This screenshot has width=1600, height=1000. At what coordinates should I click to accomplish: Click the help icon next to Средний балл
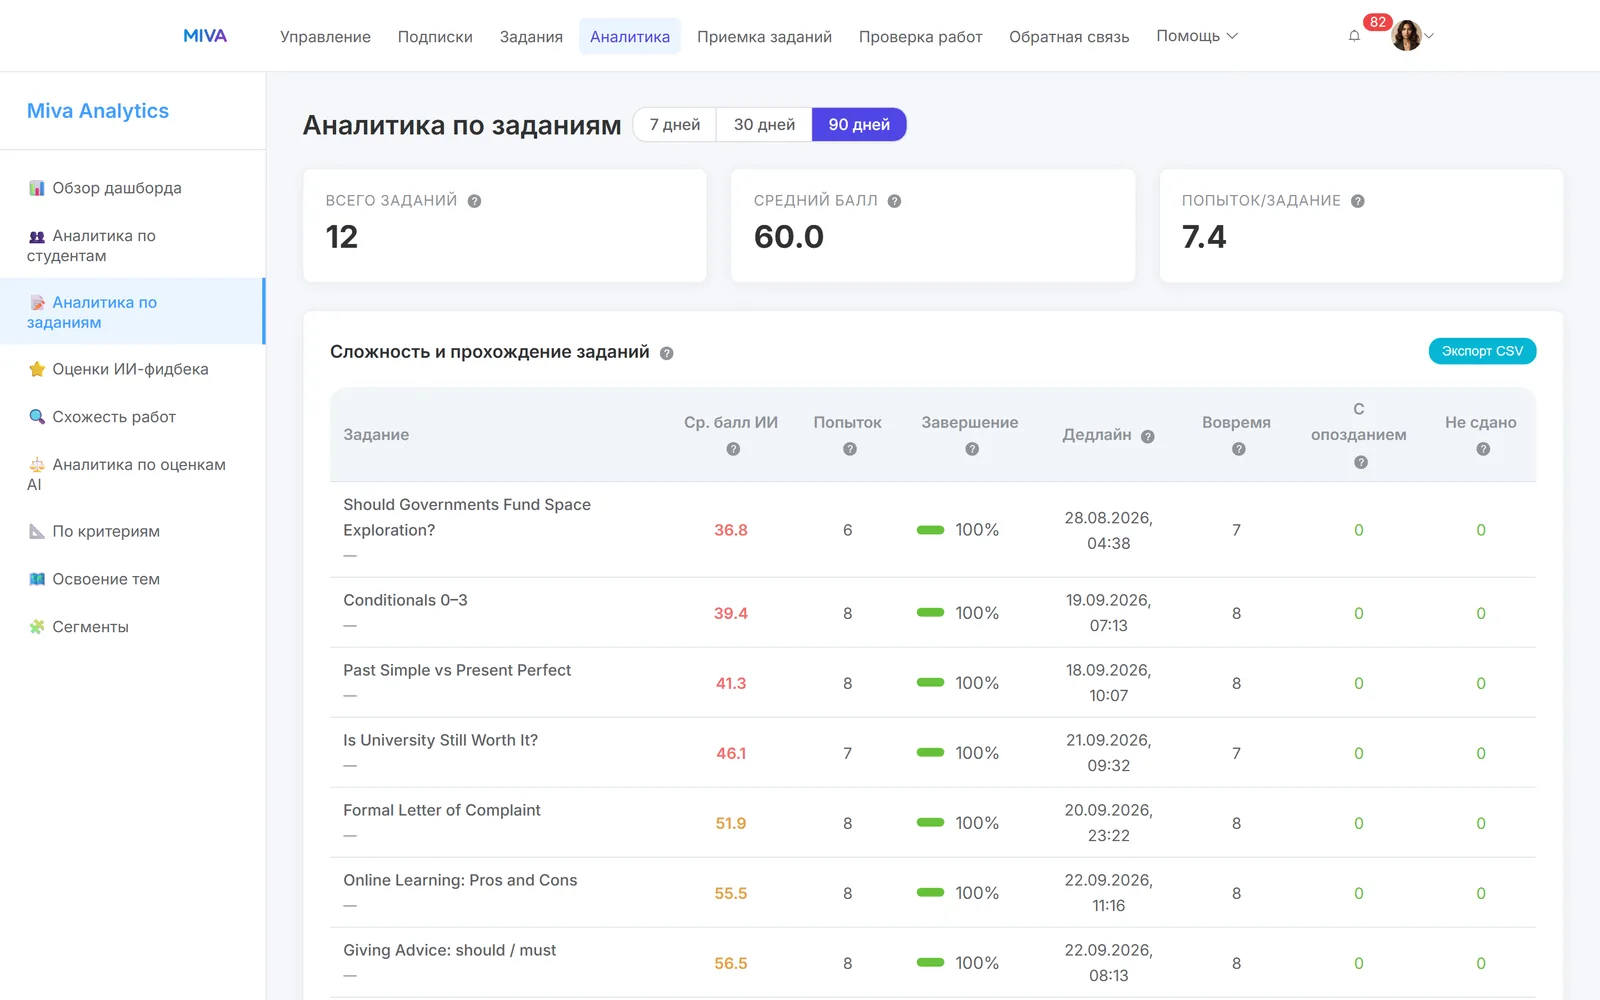coord(895,201)
